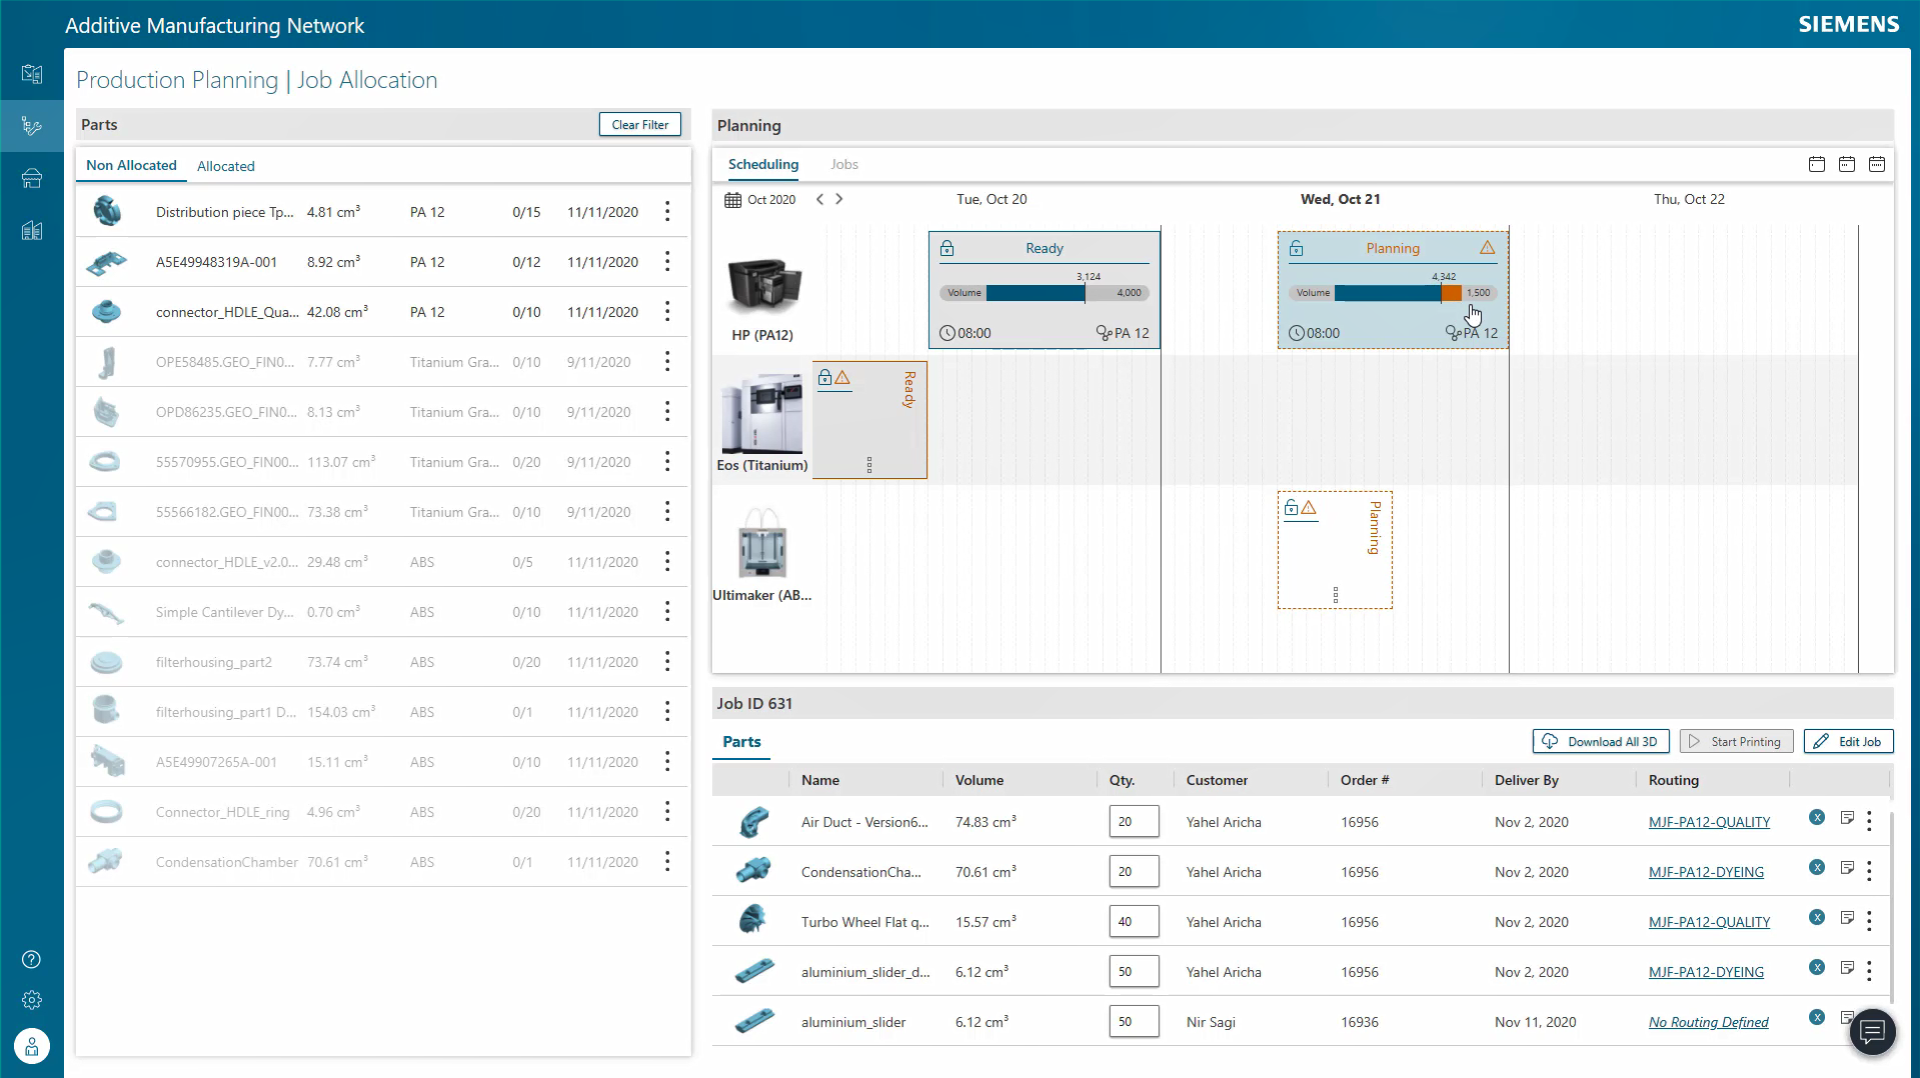
Task: Click the next date navigation chevron
Action: [839, 199]
